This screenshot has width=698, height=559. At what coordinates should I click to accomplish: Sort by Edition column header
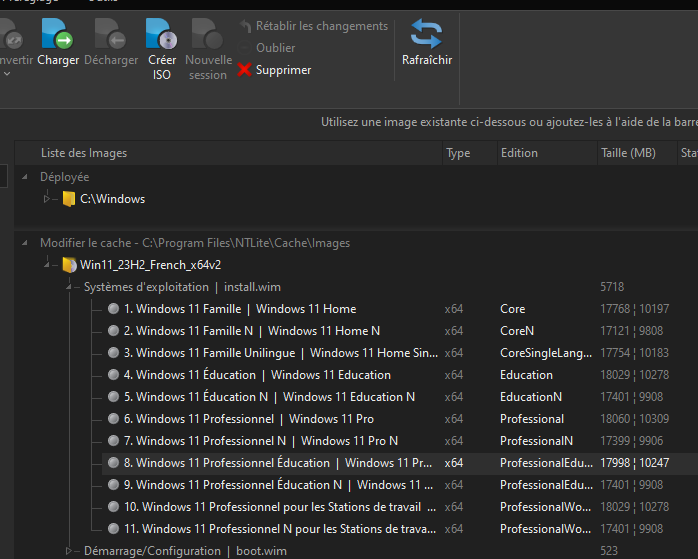click(x=547, y=153)
